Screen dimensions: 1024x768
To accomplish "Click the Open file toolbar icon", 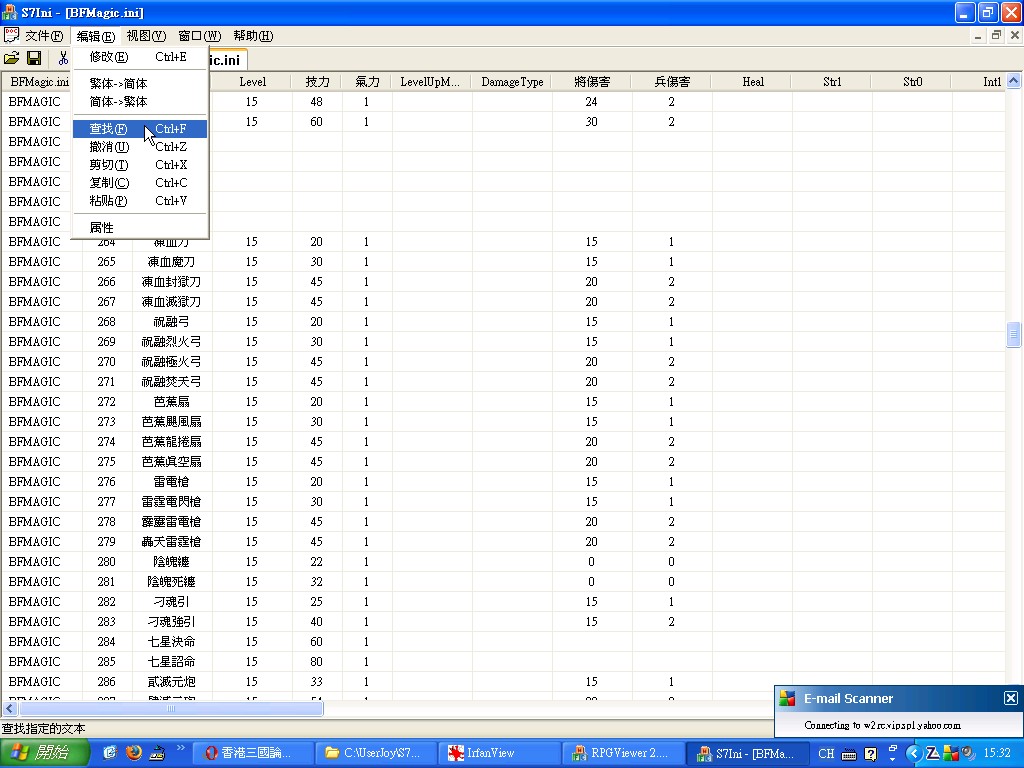I will [x=12, y=59].
